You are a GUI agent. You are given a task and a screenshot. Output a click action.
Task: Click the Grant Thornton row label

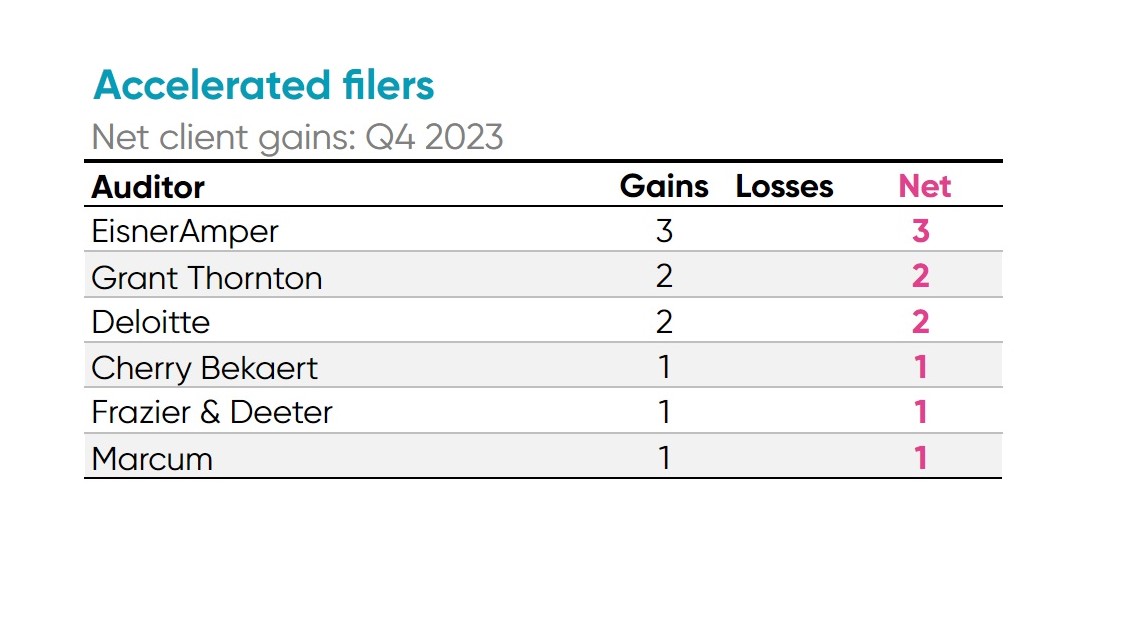[207, 277]
